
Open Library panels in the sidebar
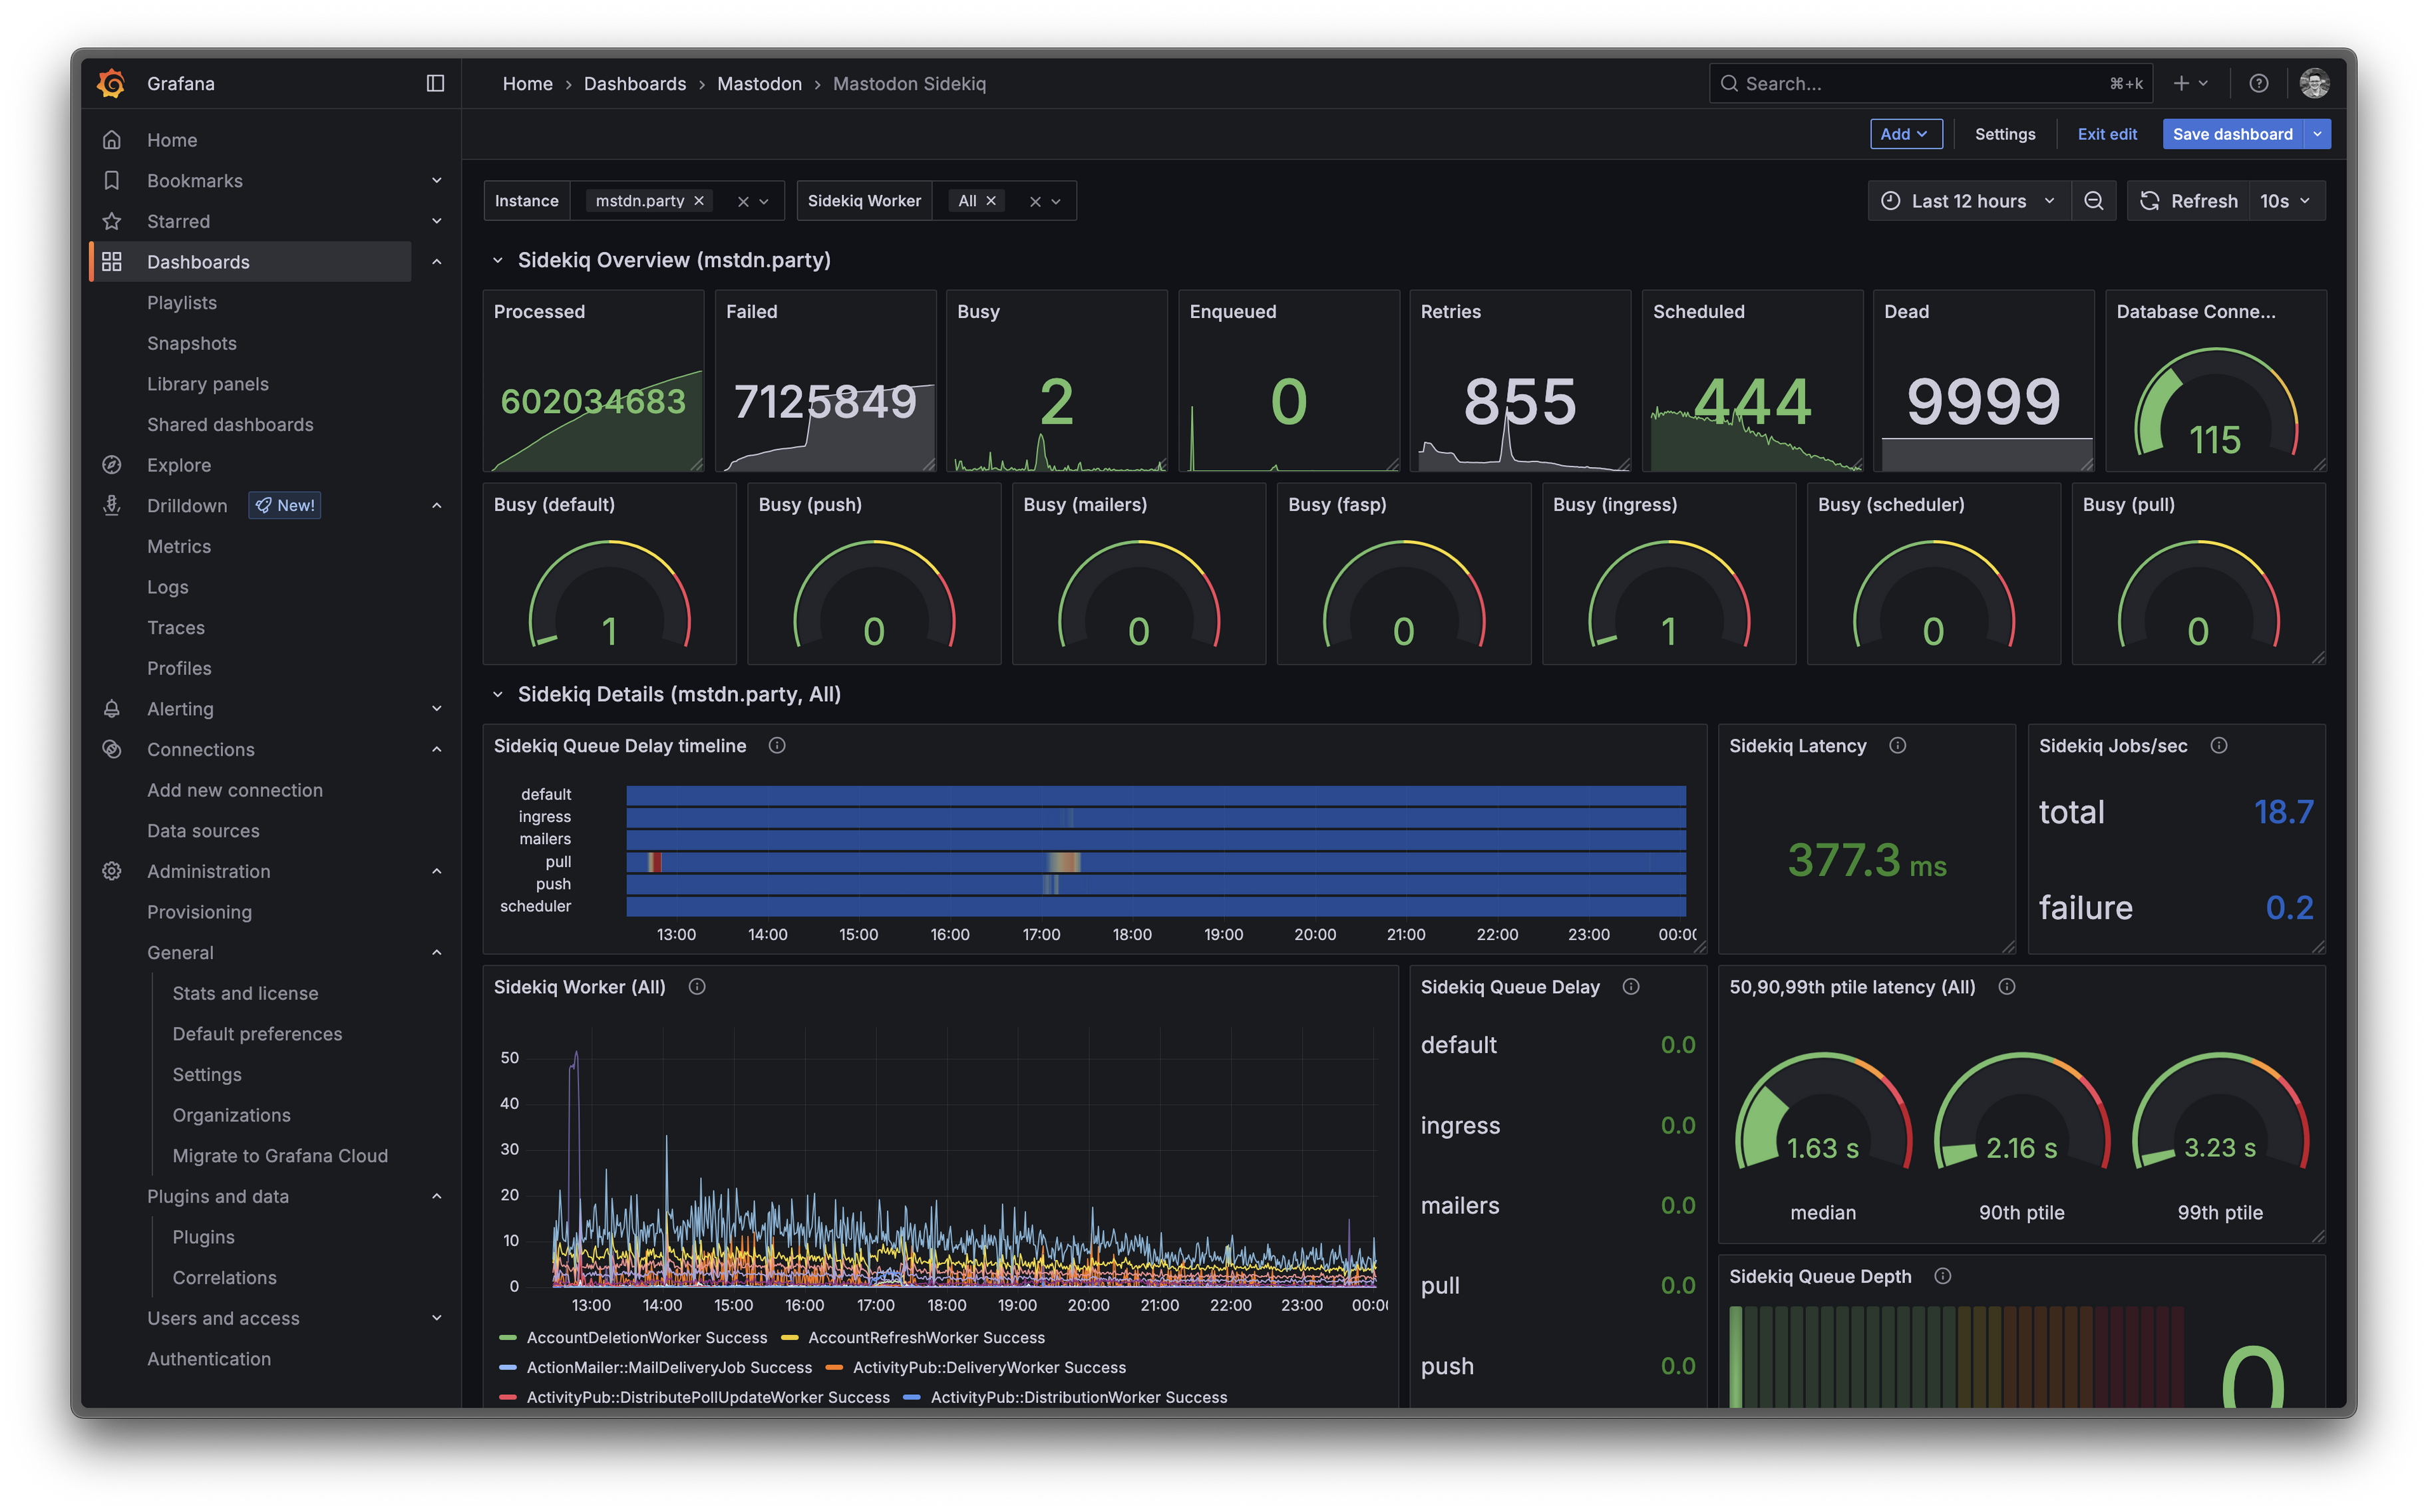click(208, 383)
